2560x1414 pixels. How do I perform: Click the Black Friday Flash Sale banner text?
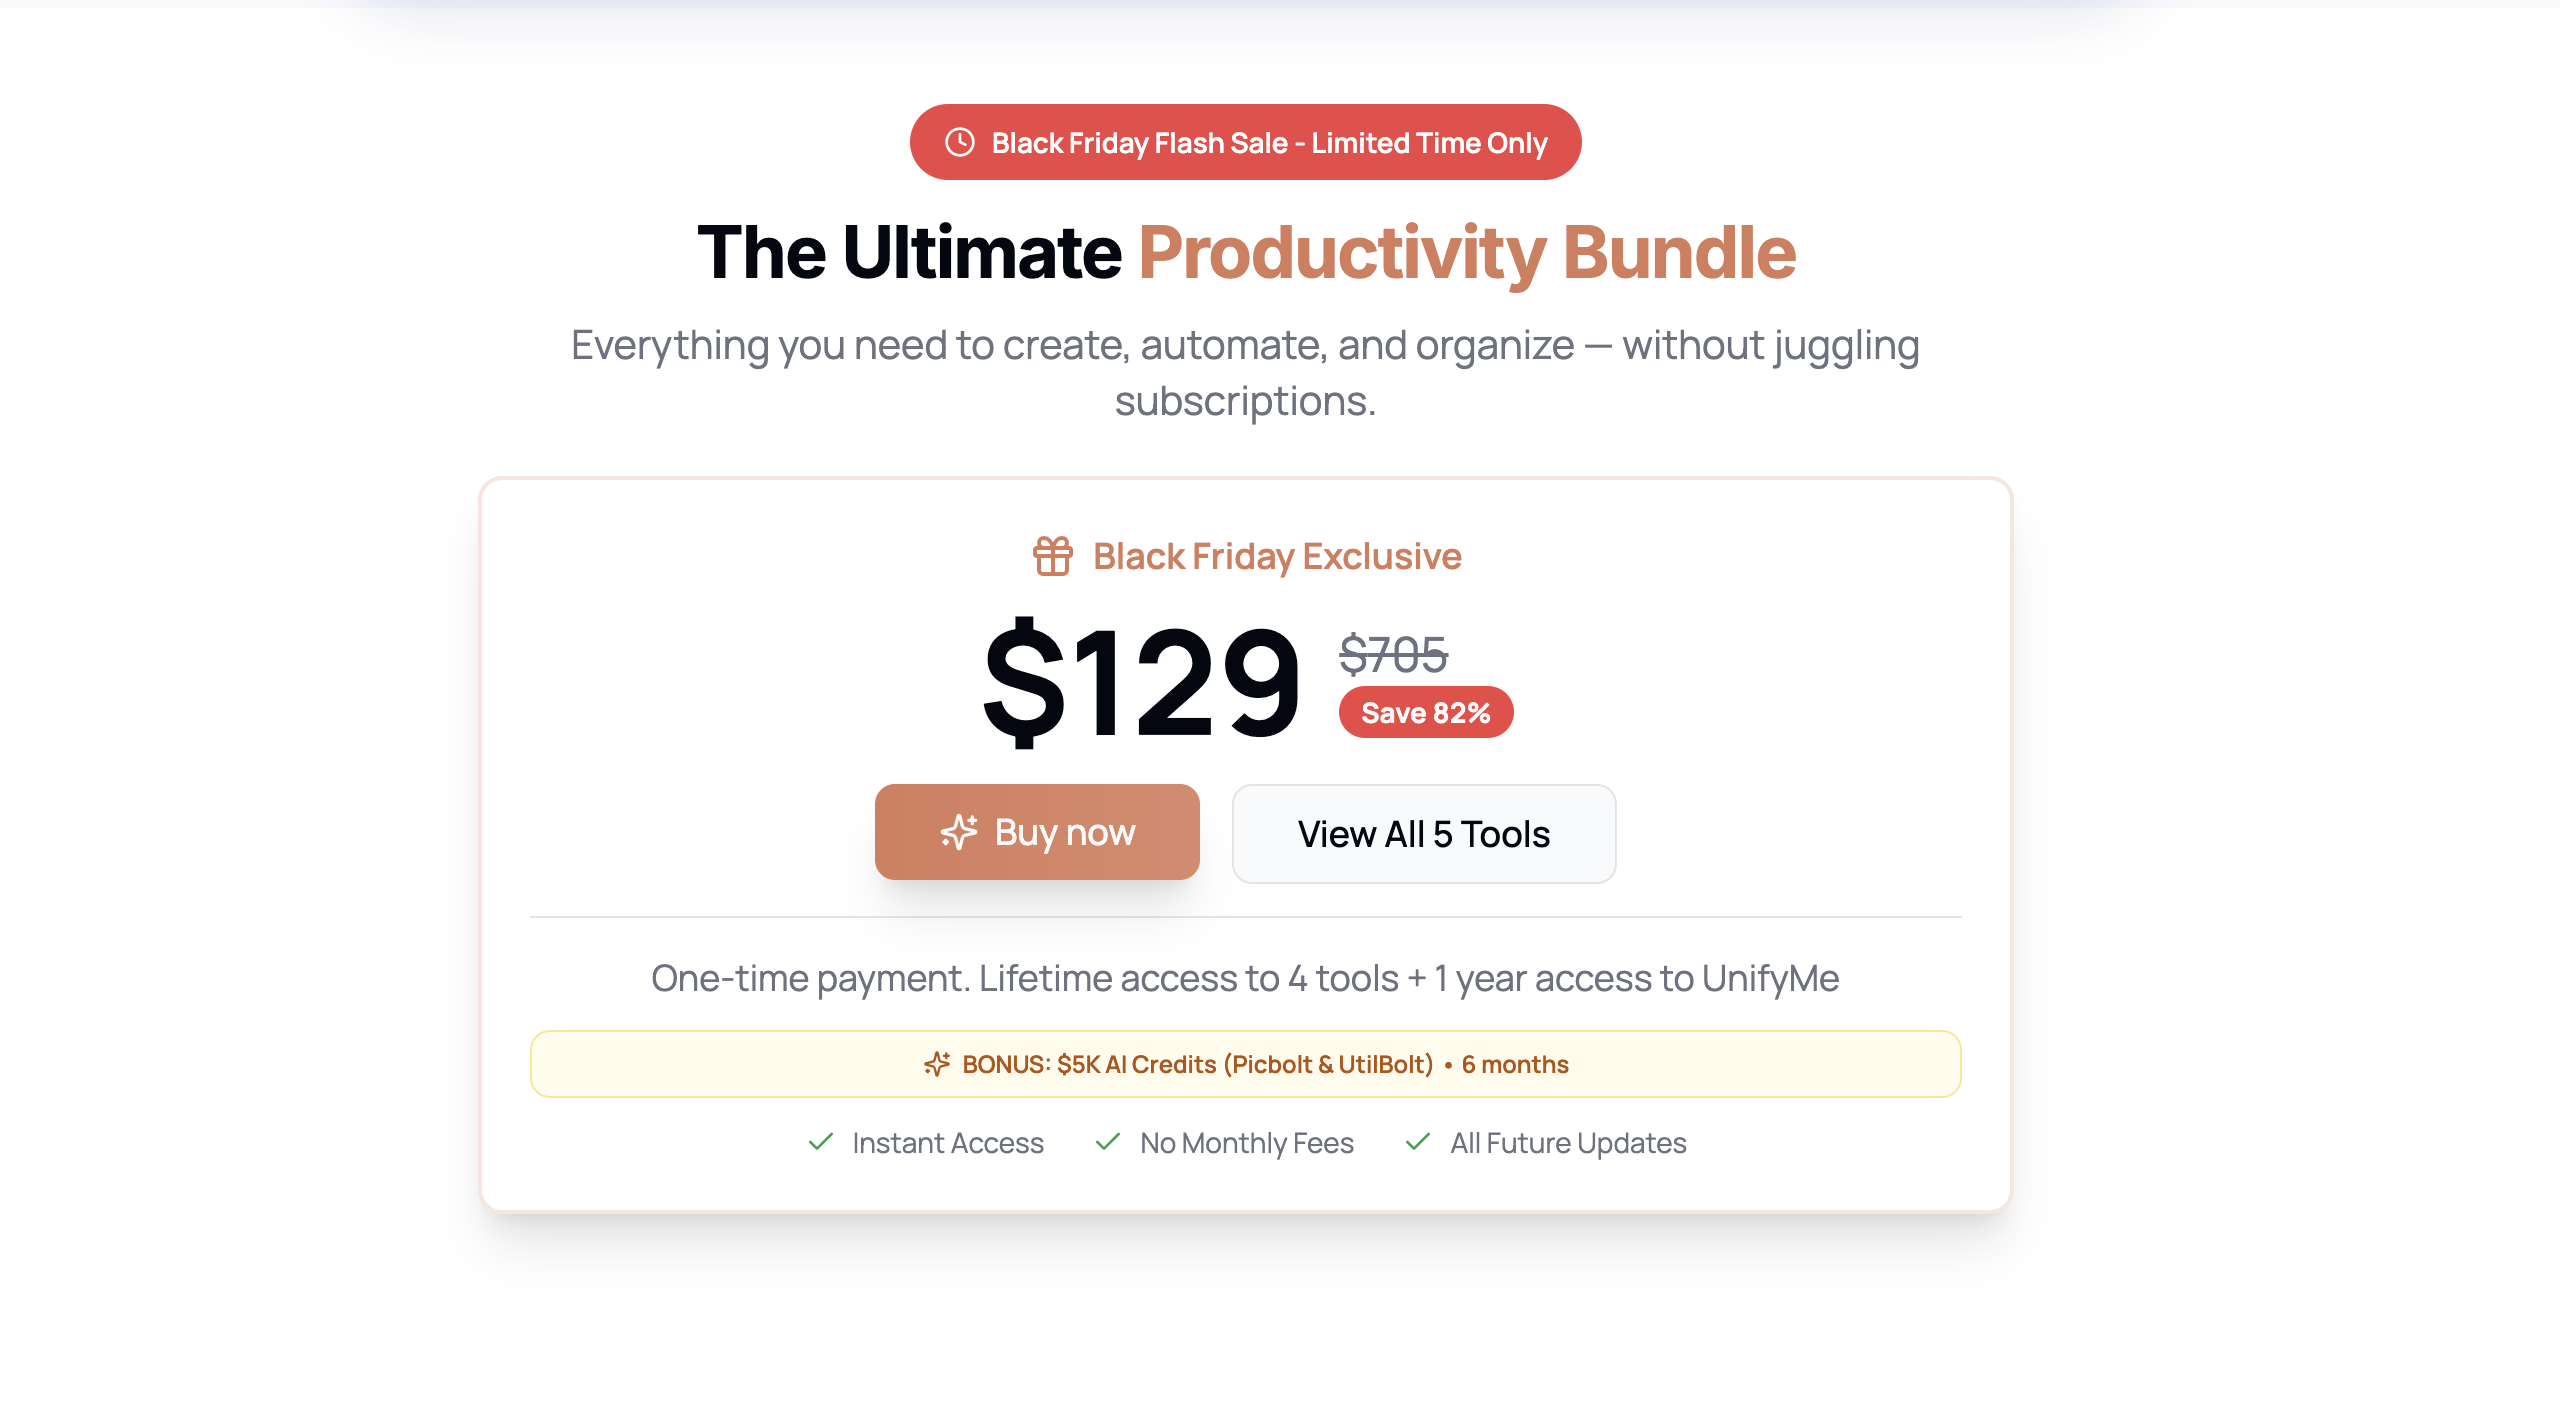click(x=1268, y=143)
